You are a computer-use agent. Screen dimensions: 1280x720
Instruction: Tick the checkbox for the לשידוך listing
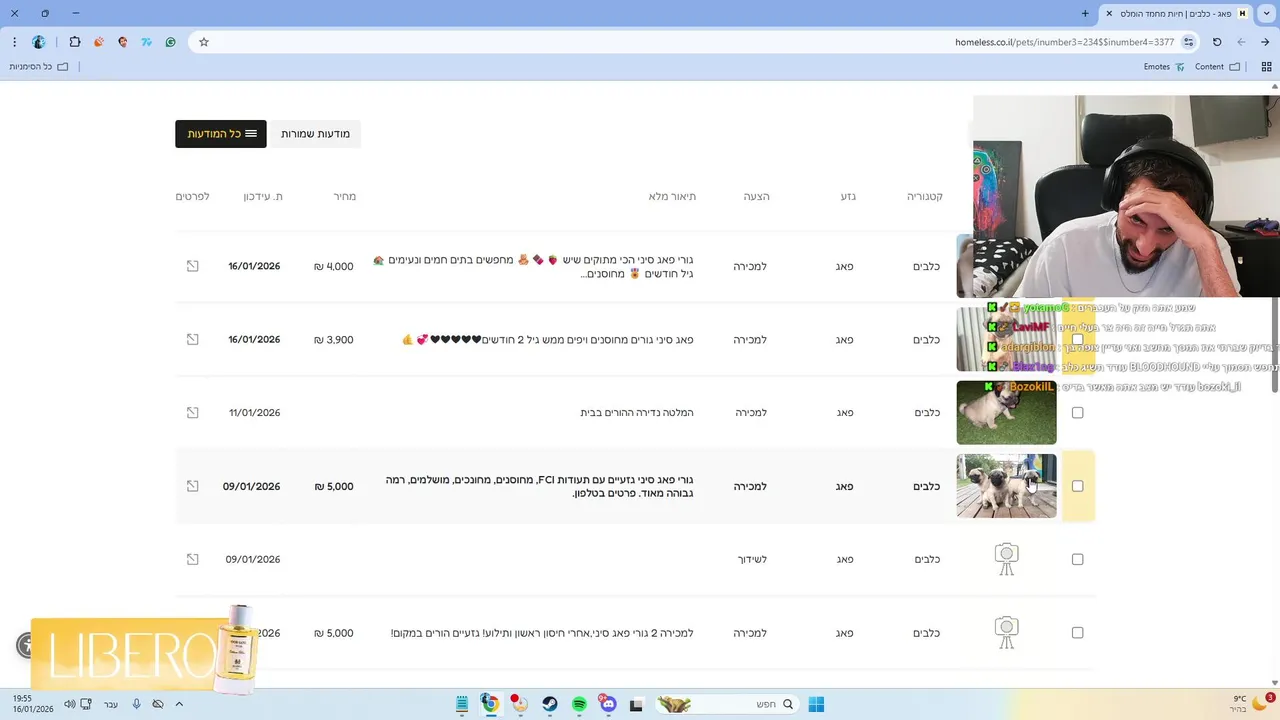pyautogui.click(x=1077, y=559)
